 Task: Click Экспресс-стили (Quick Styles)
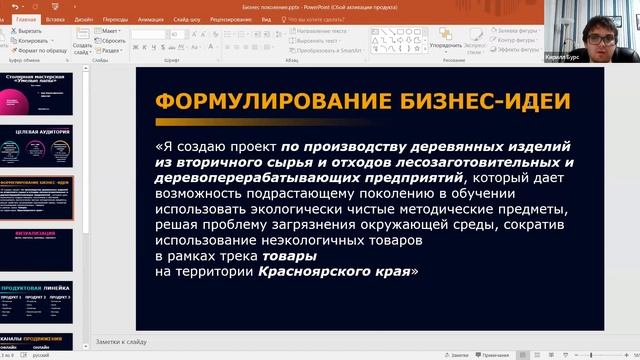(x=475, y=41)
